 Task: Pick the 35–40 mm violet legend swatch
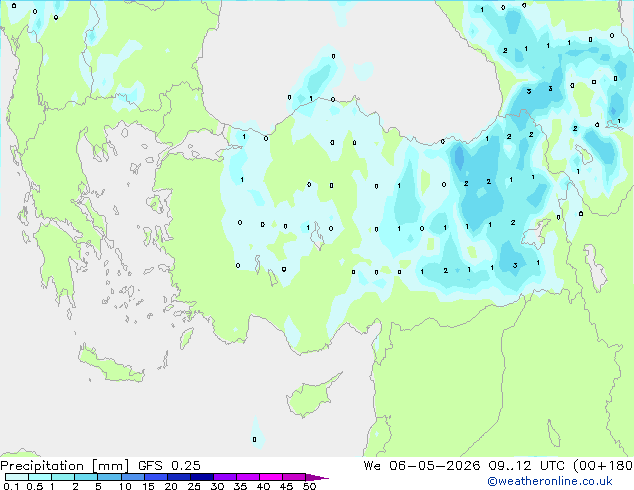(x=248, y=477)
